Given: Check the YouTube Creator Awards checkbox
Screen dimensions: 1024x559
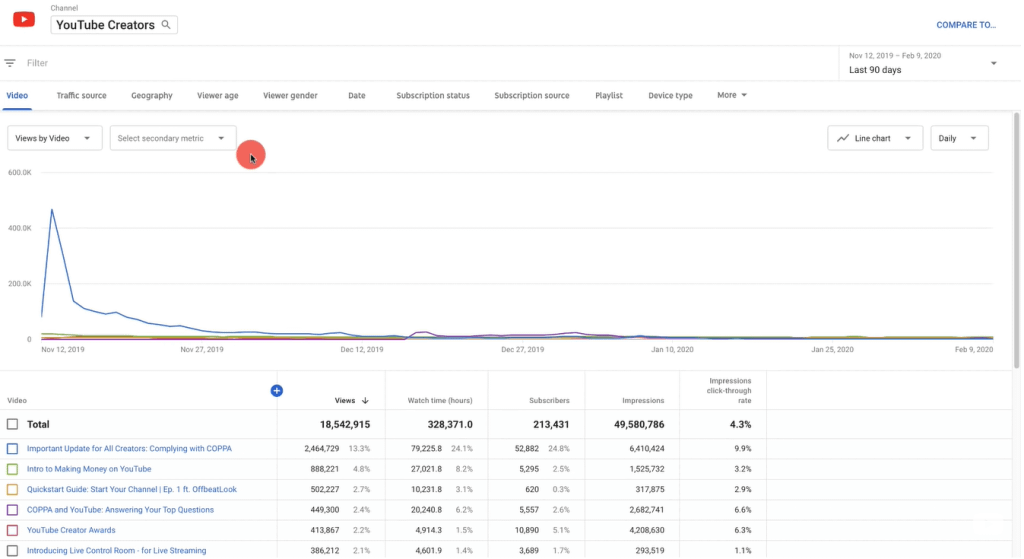Looking at the screenshot, I should (x=12, y=531).
